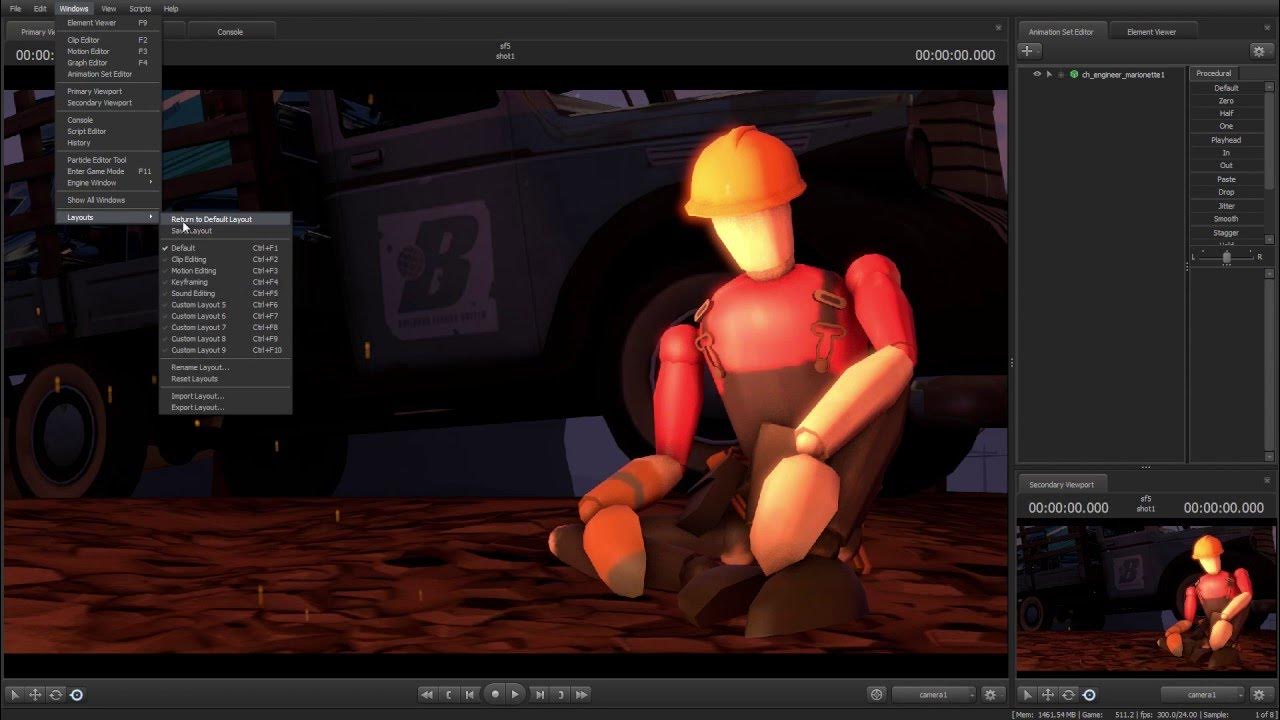Jump to the first frame with rewind button
This screenshot has height=720, width=1280.
coord(427,694)
